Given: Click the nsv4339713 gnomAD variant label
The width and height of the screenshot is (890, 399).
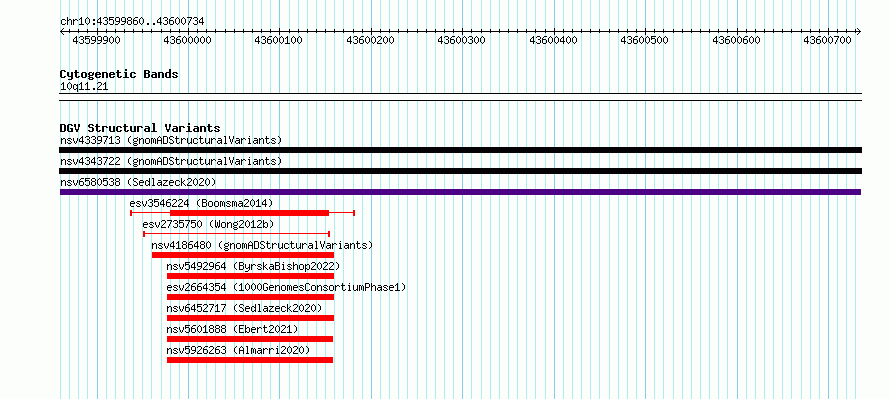Looking at the screenshot, I should [171, 140].
